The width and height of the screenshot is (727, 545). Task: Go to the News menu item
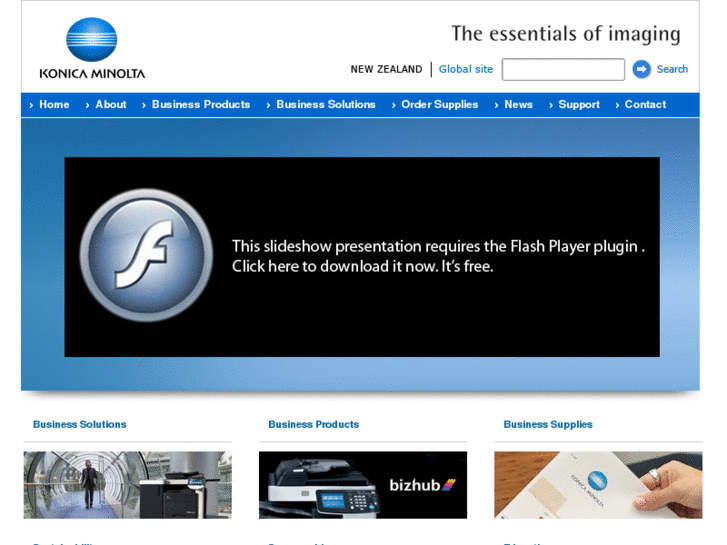pos(518,104)
